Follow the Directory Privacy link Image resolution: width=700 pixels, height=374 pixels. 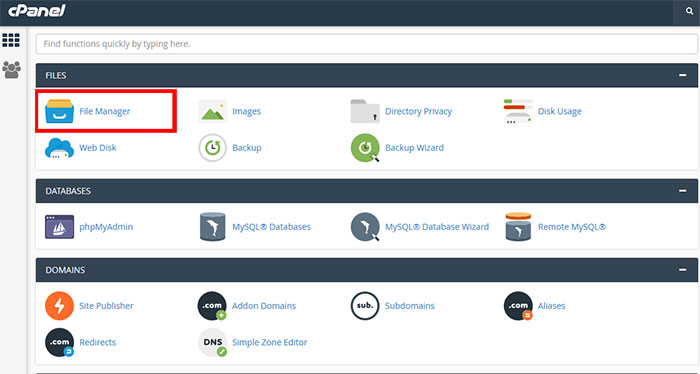(418, 111)
